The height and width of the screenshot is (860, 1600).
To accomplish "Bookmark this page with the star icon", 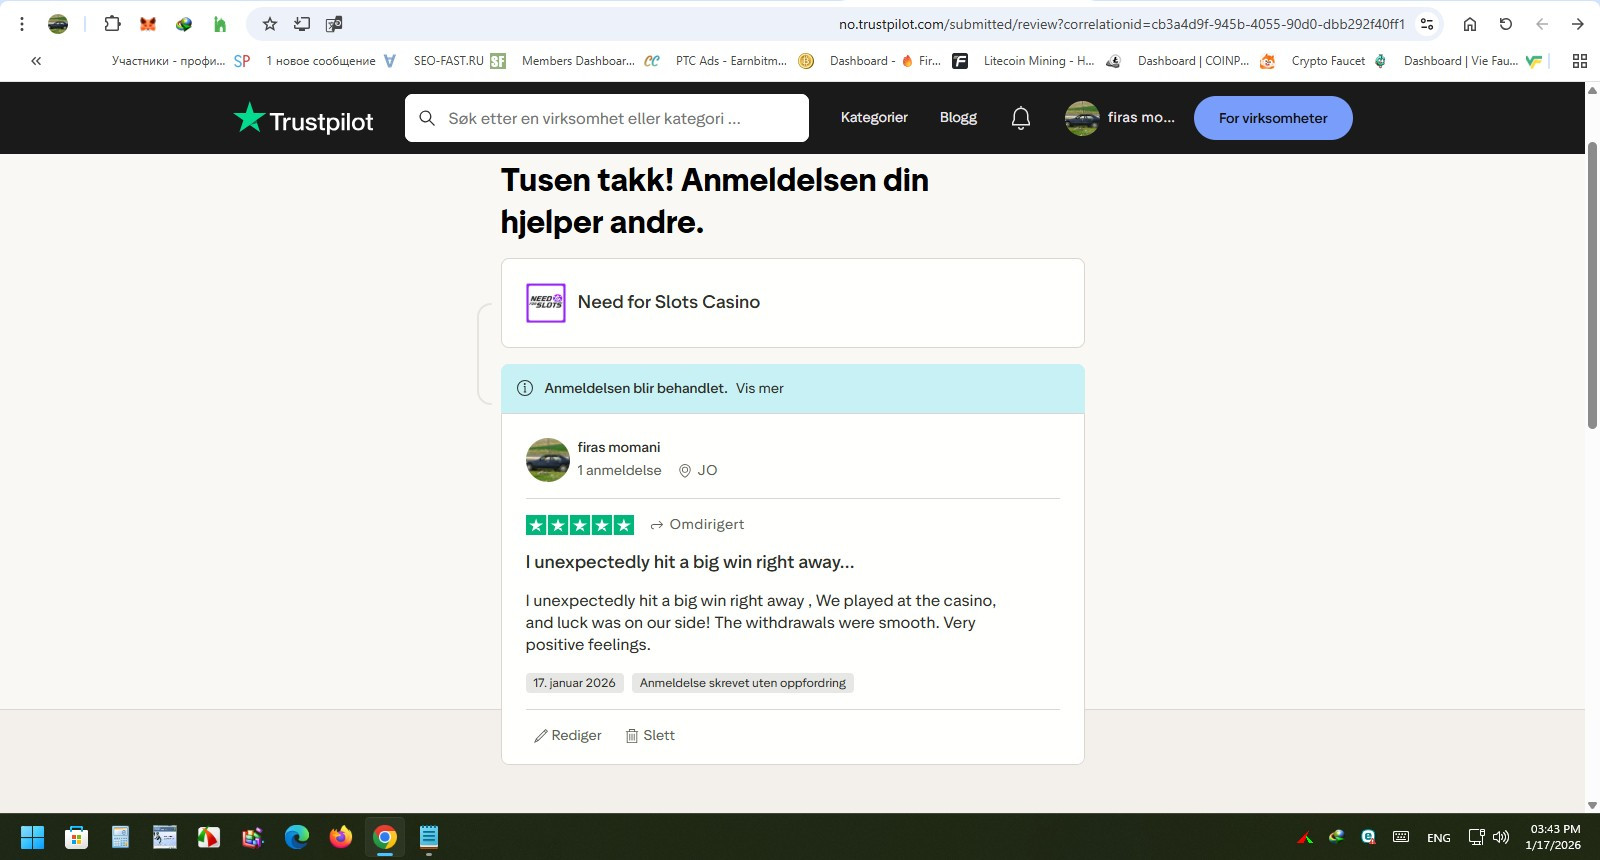I will [270, 24].
